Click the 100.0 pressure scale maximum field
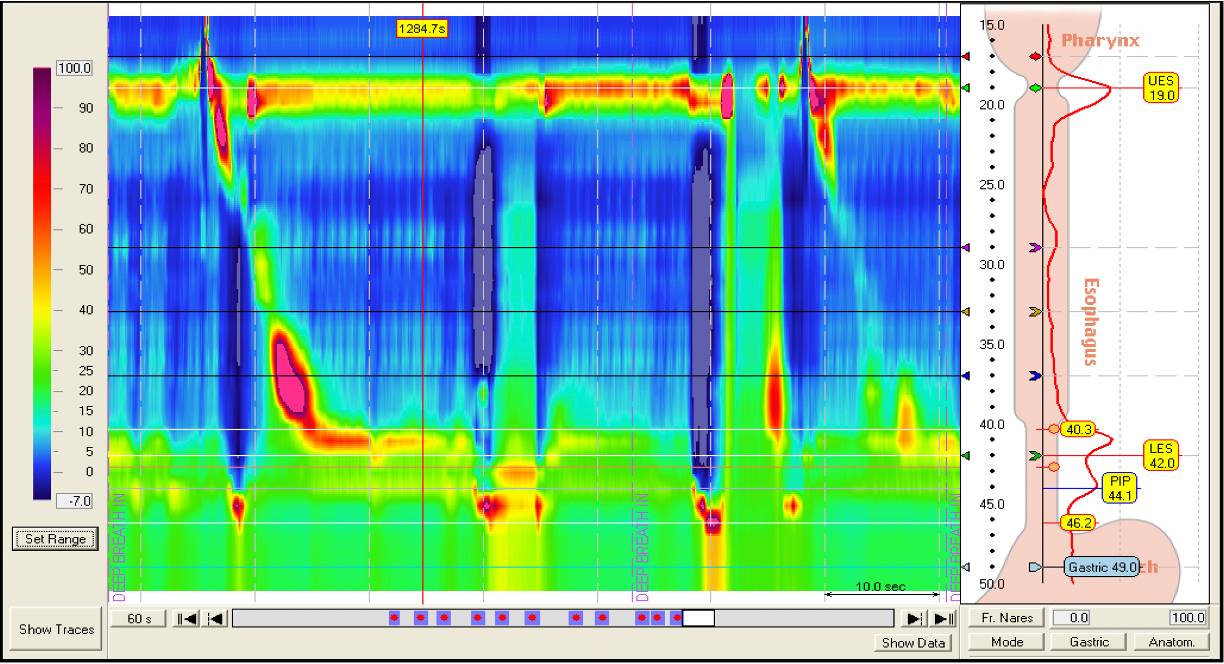Screen dimensions: 1224x664 [x=1188, y=618]
